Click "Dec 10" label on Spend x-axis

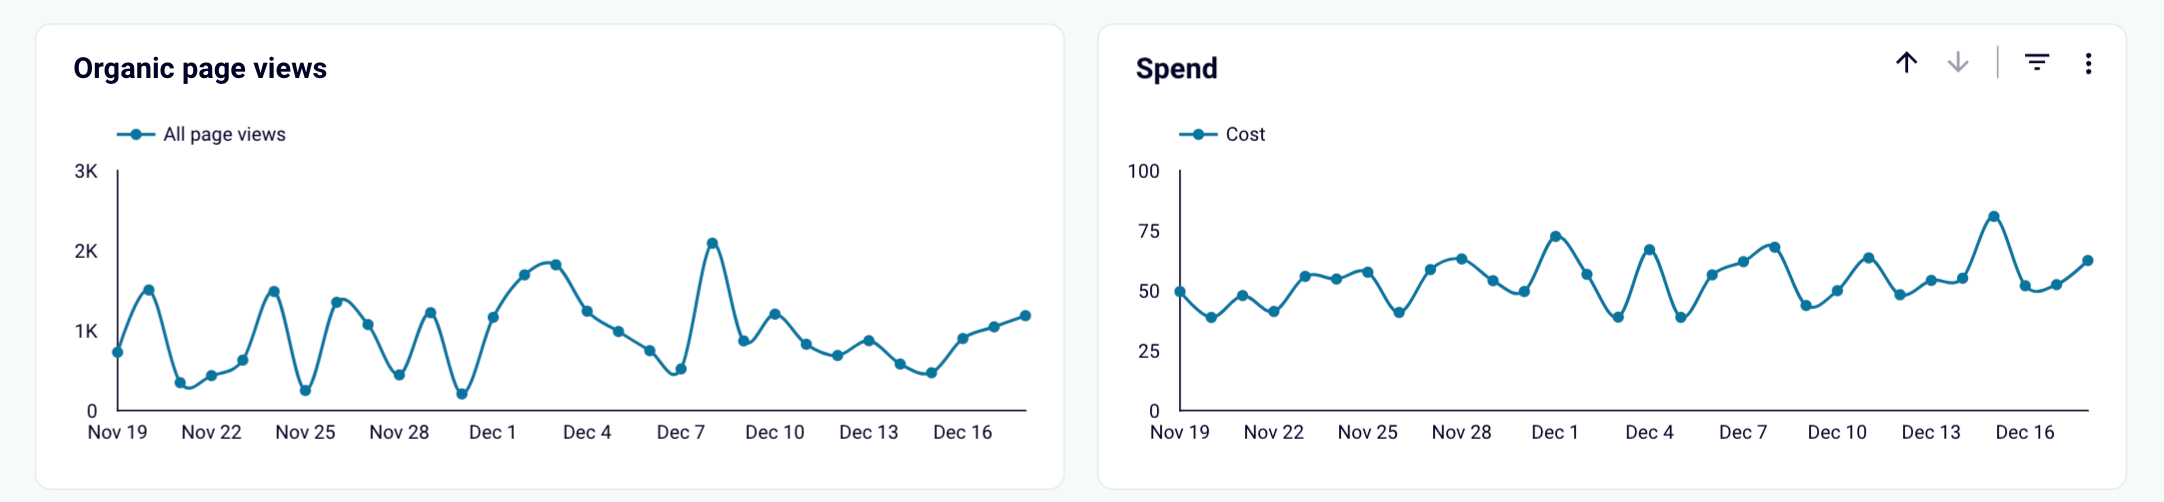tap(1837, 432)
